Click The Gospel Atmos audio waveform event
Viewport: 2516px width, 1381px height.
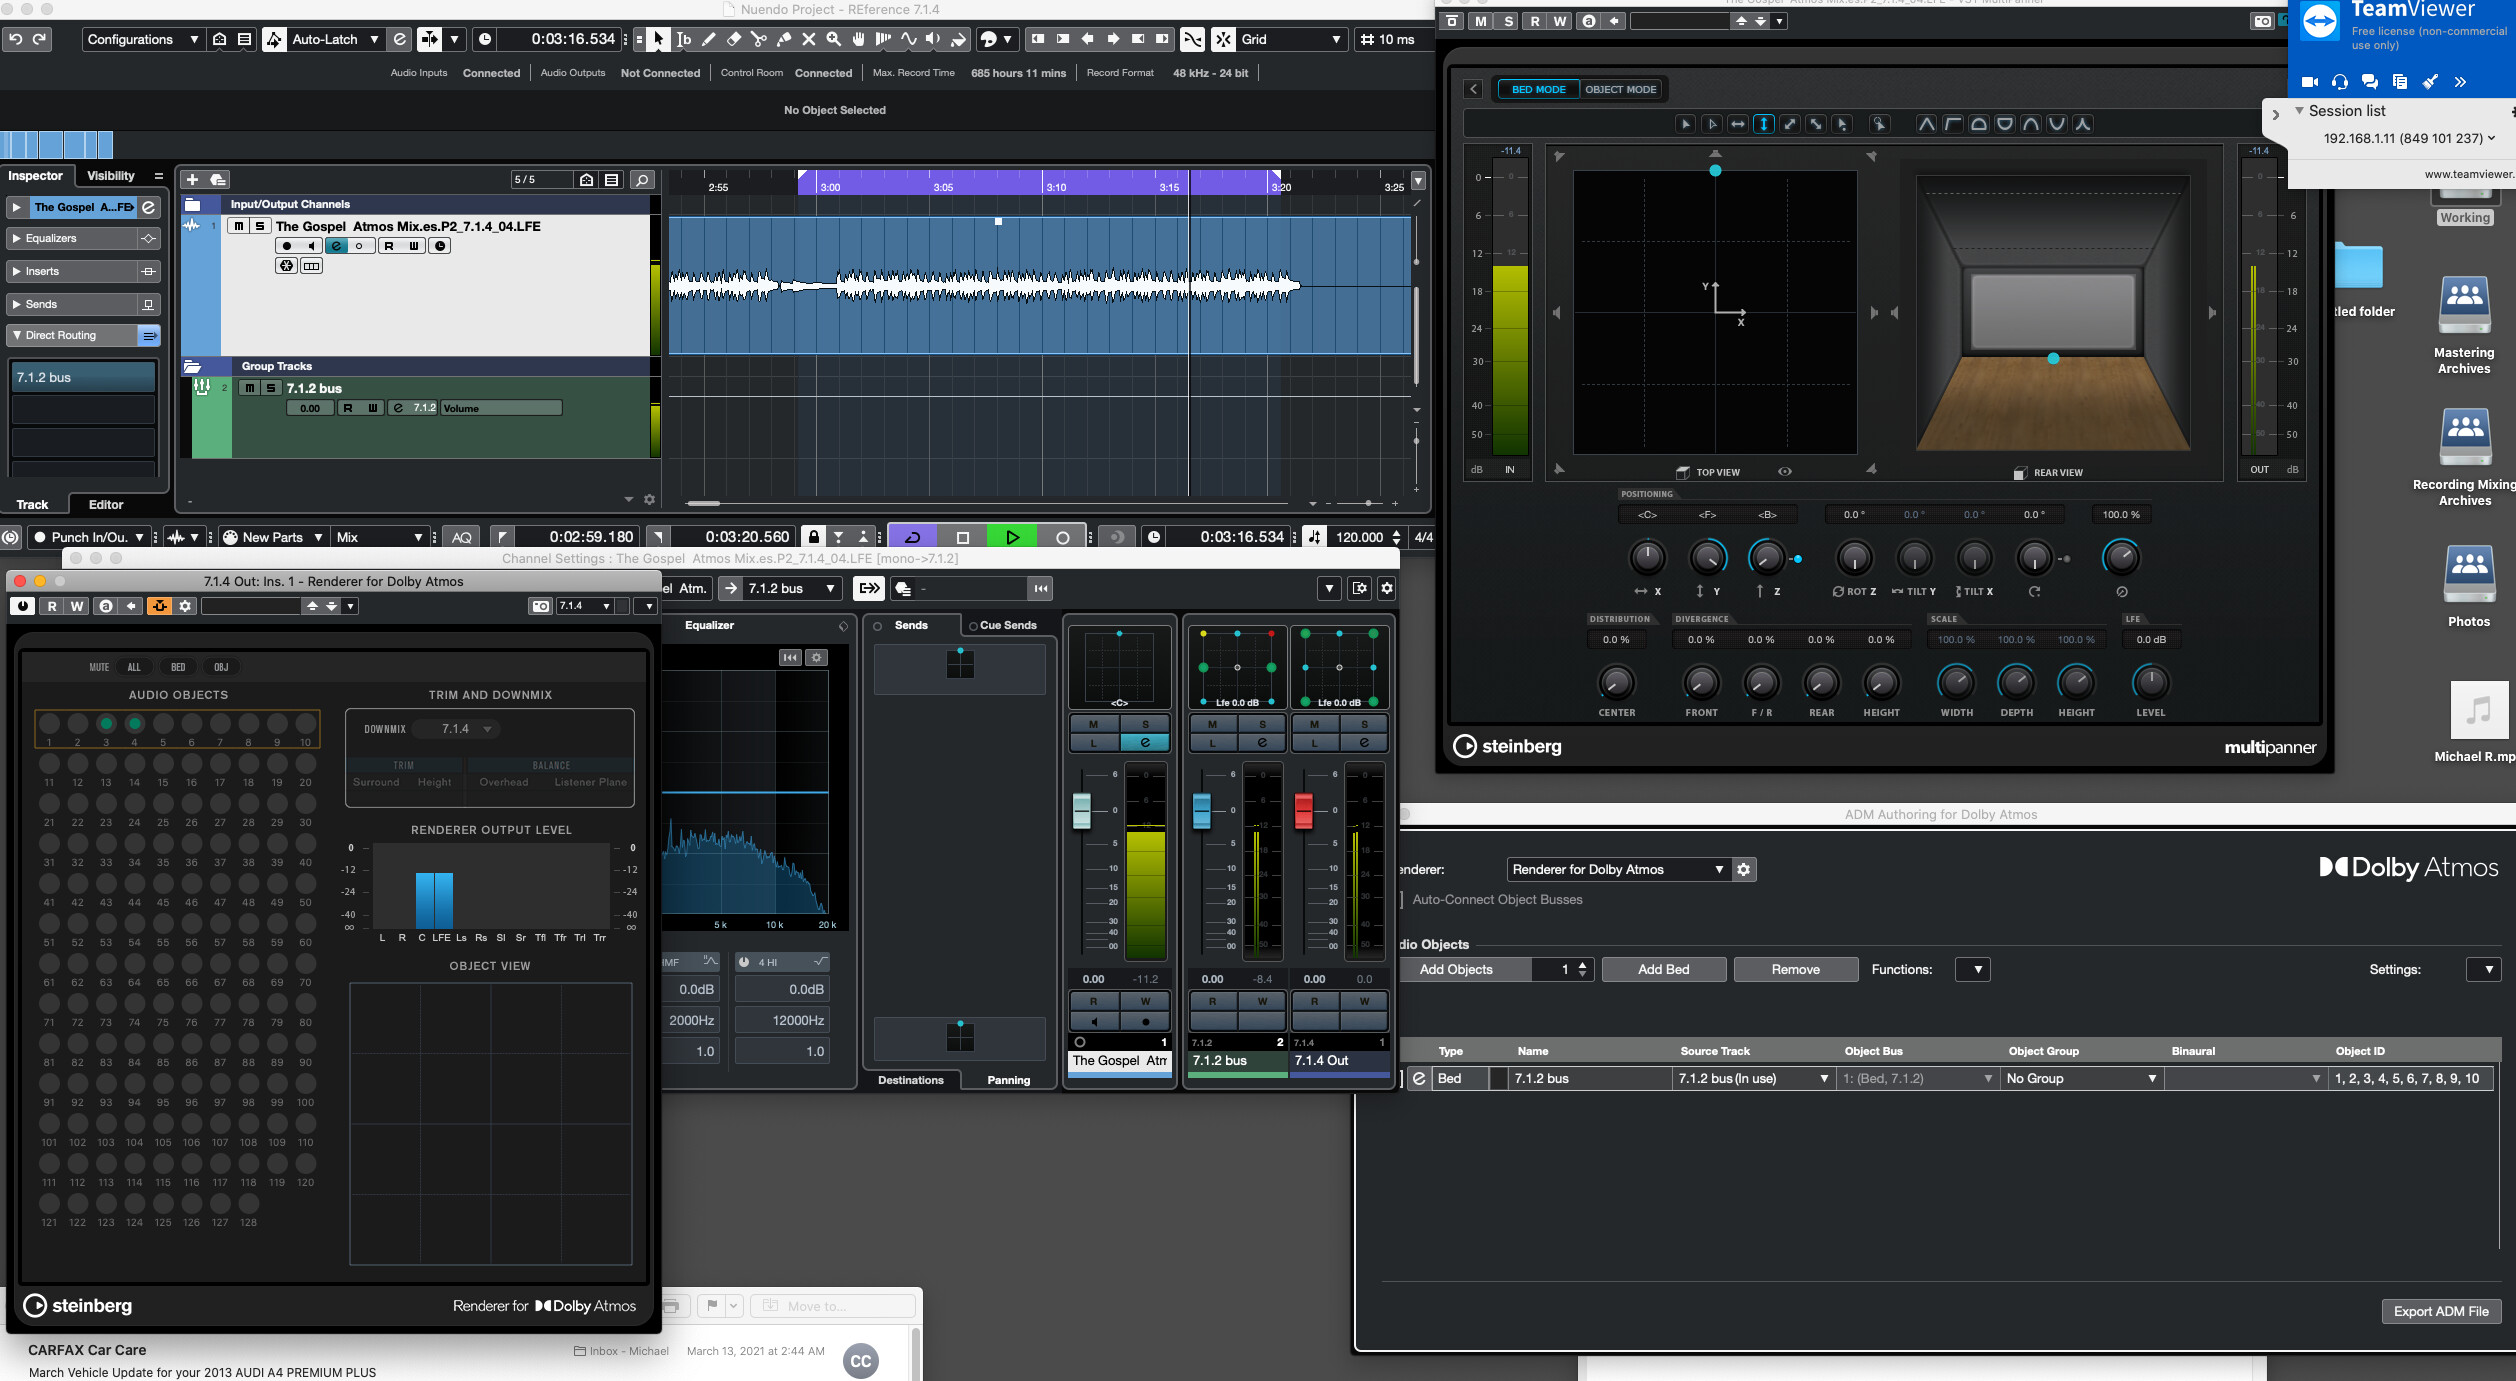pos(1039,286)
